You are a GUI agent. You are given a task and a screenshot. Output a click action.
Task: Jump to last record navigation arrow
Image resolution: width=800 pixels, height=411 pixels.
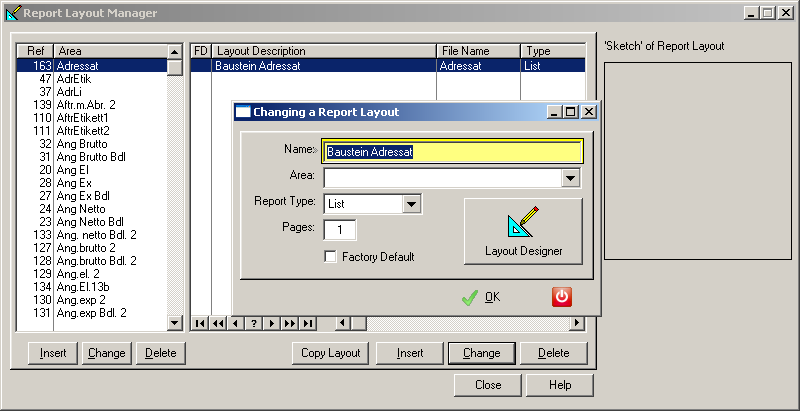click(307, 323)
